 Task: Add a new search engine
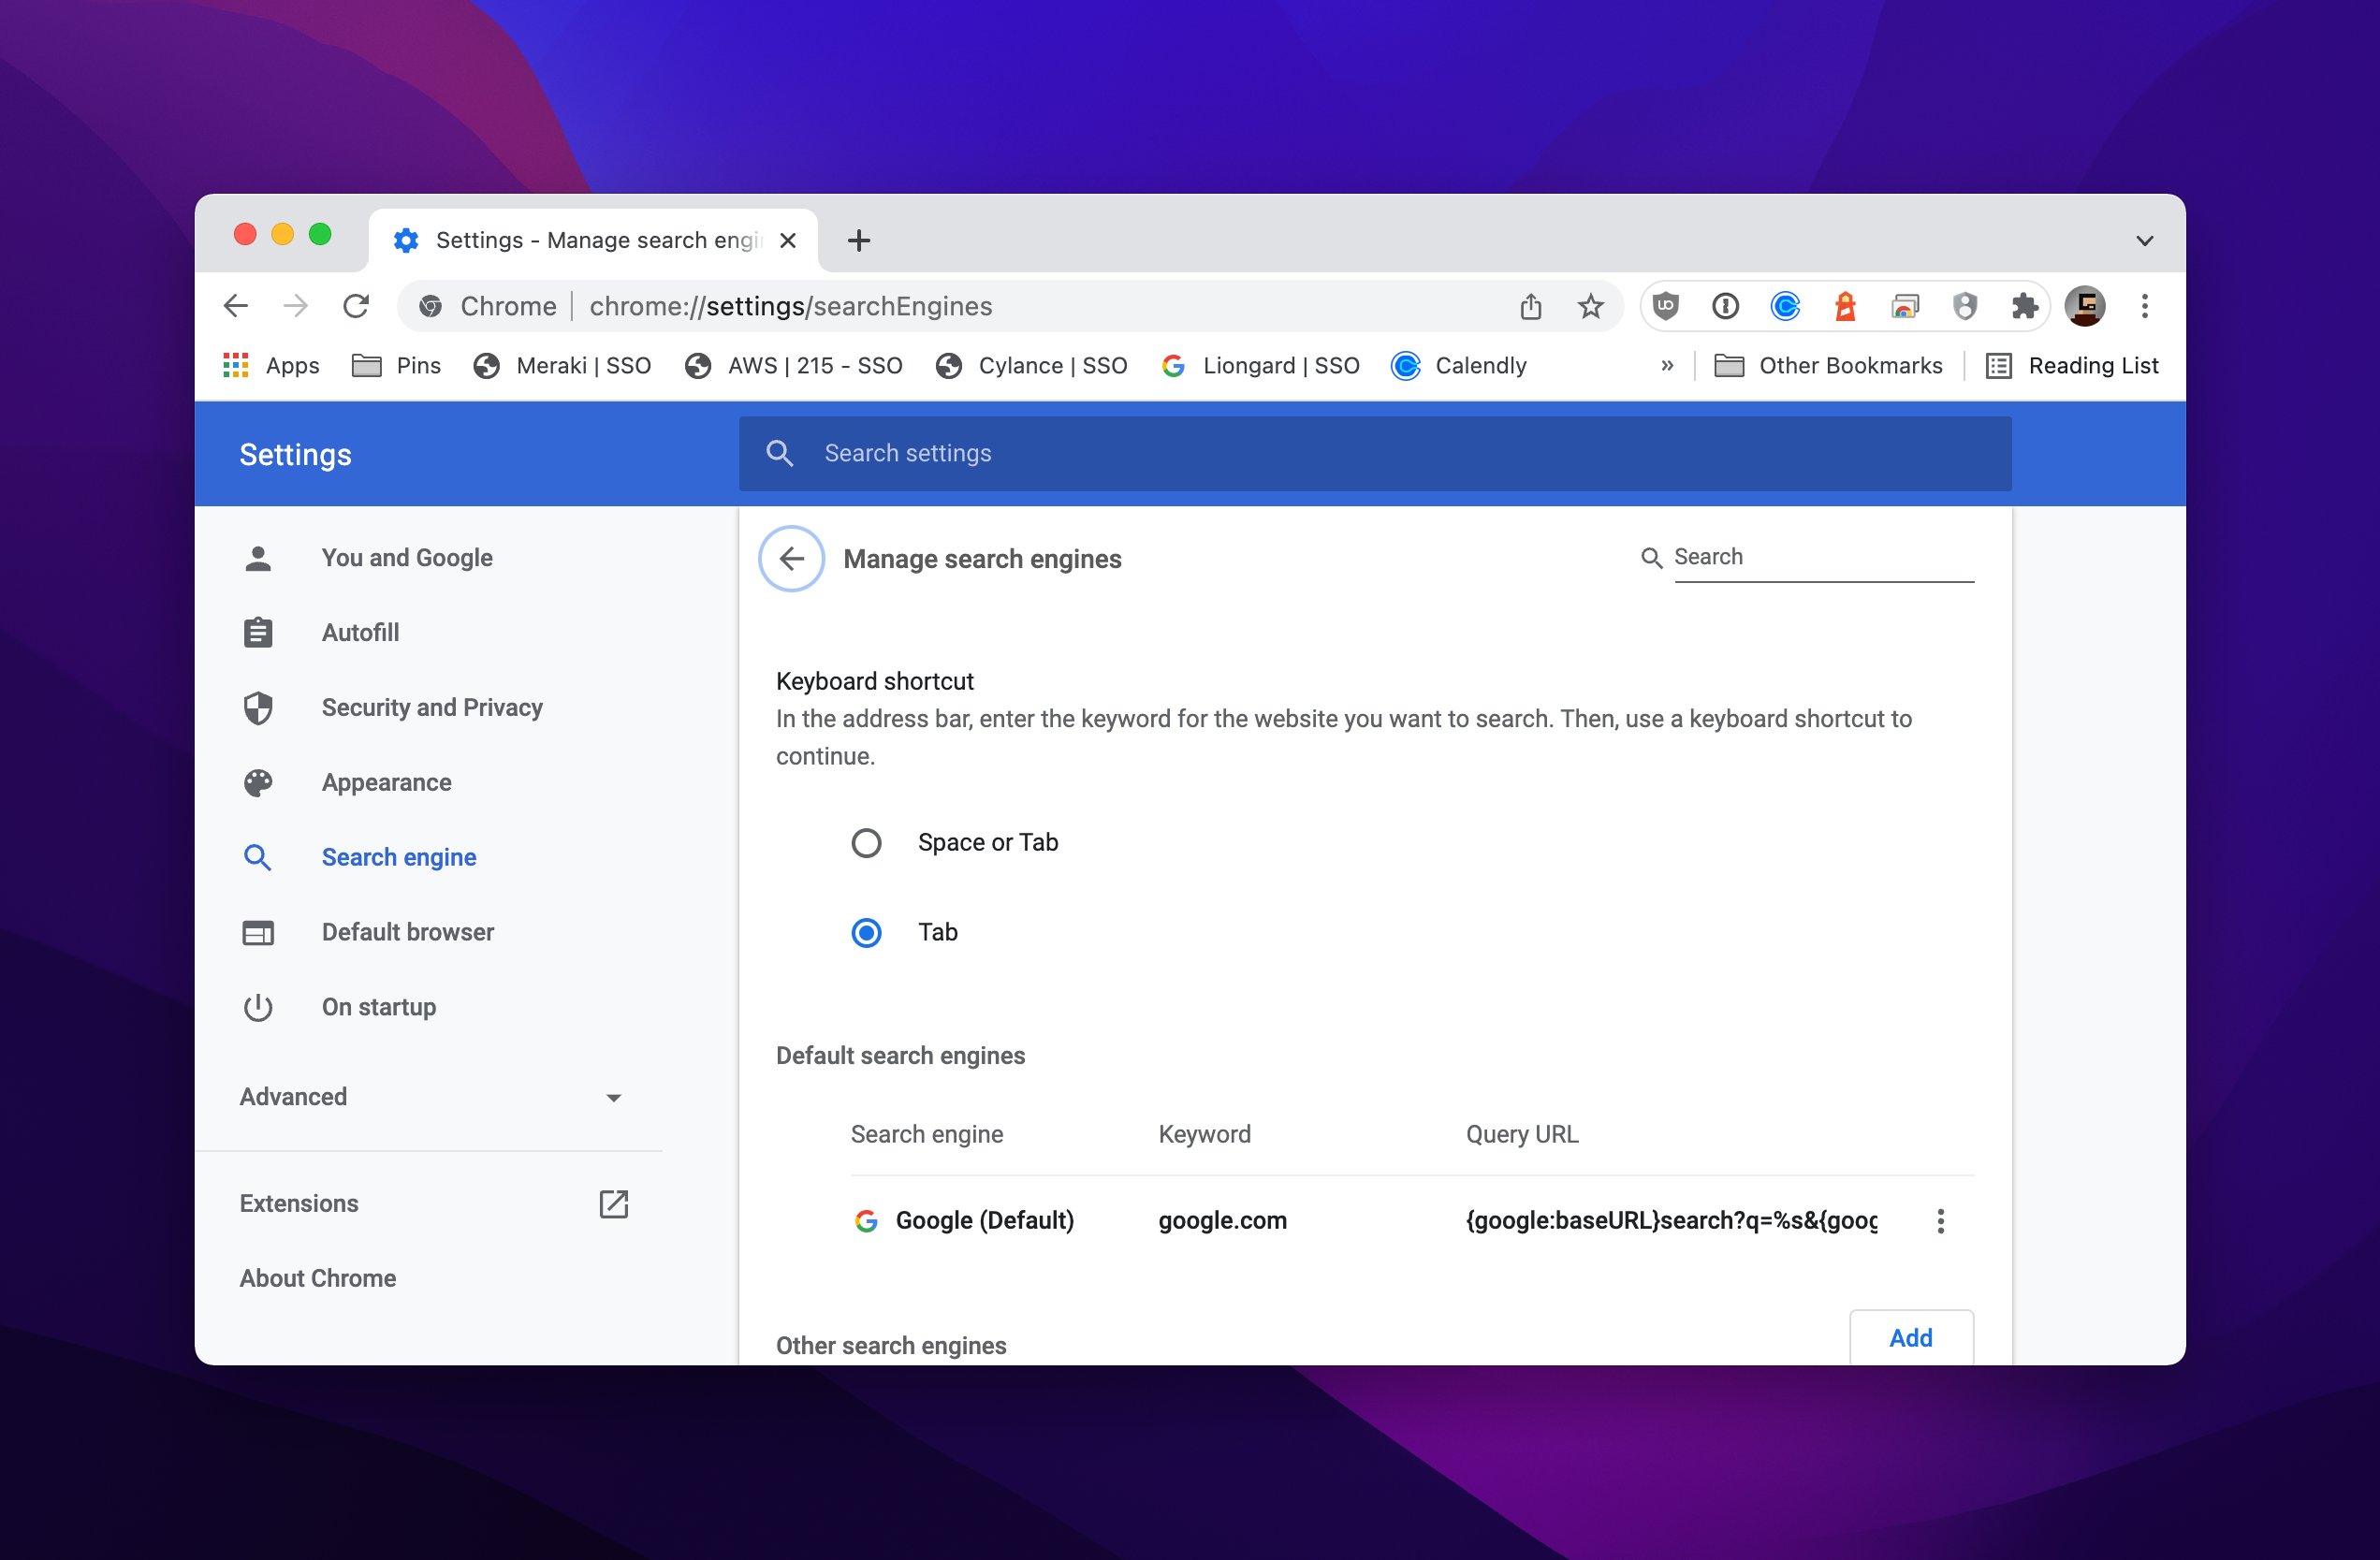point(1911,1337)
